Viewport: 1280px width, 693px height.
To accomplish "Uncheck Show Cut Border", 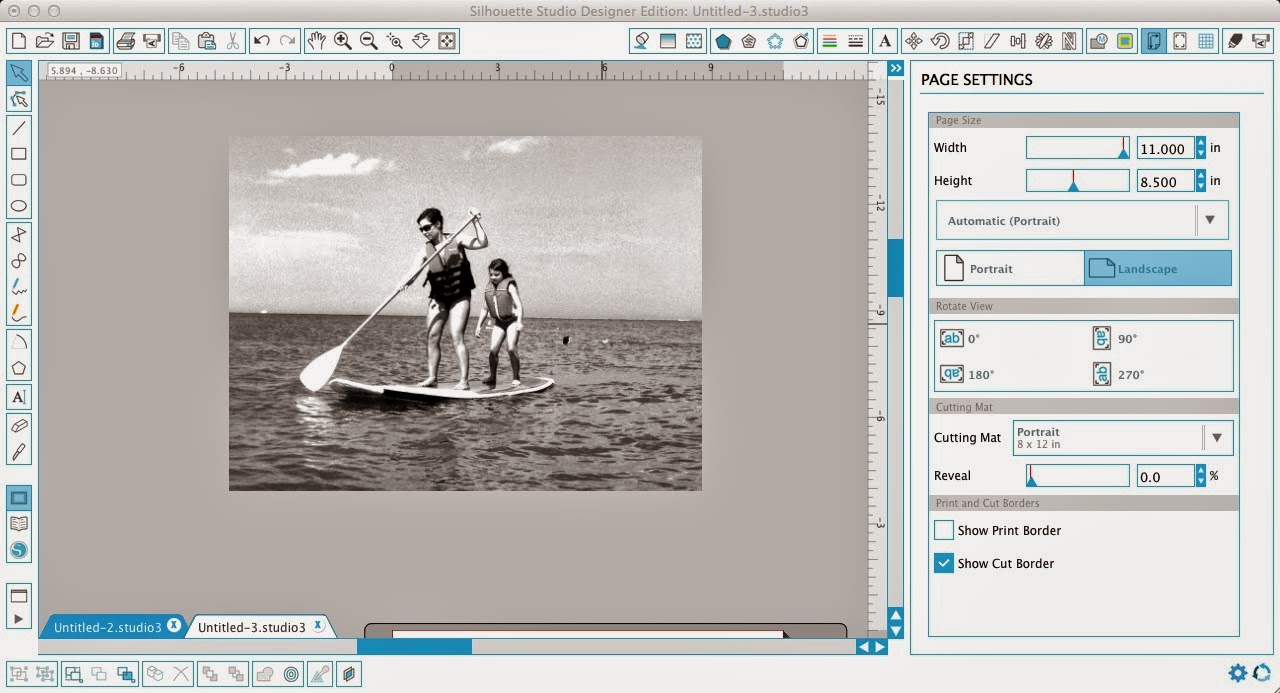I will (x=943, y=563).
